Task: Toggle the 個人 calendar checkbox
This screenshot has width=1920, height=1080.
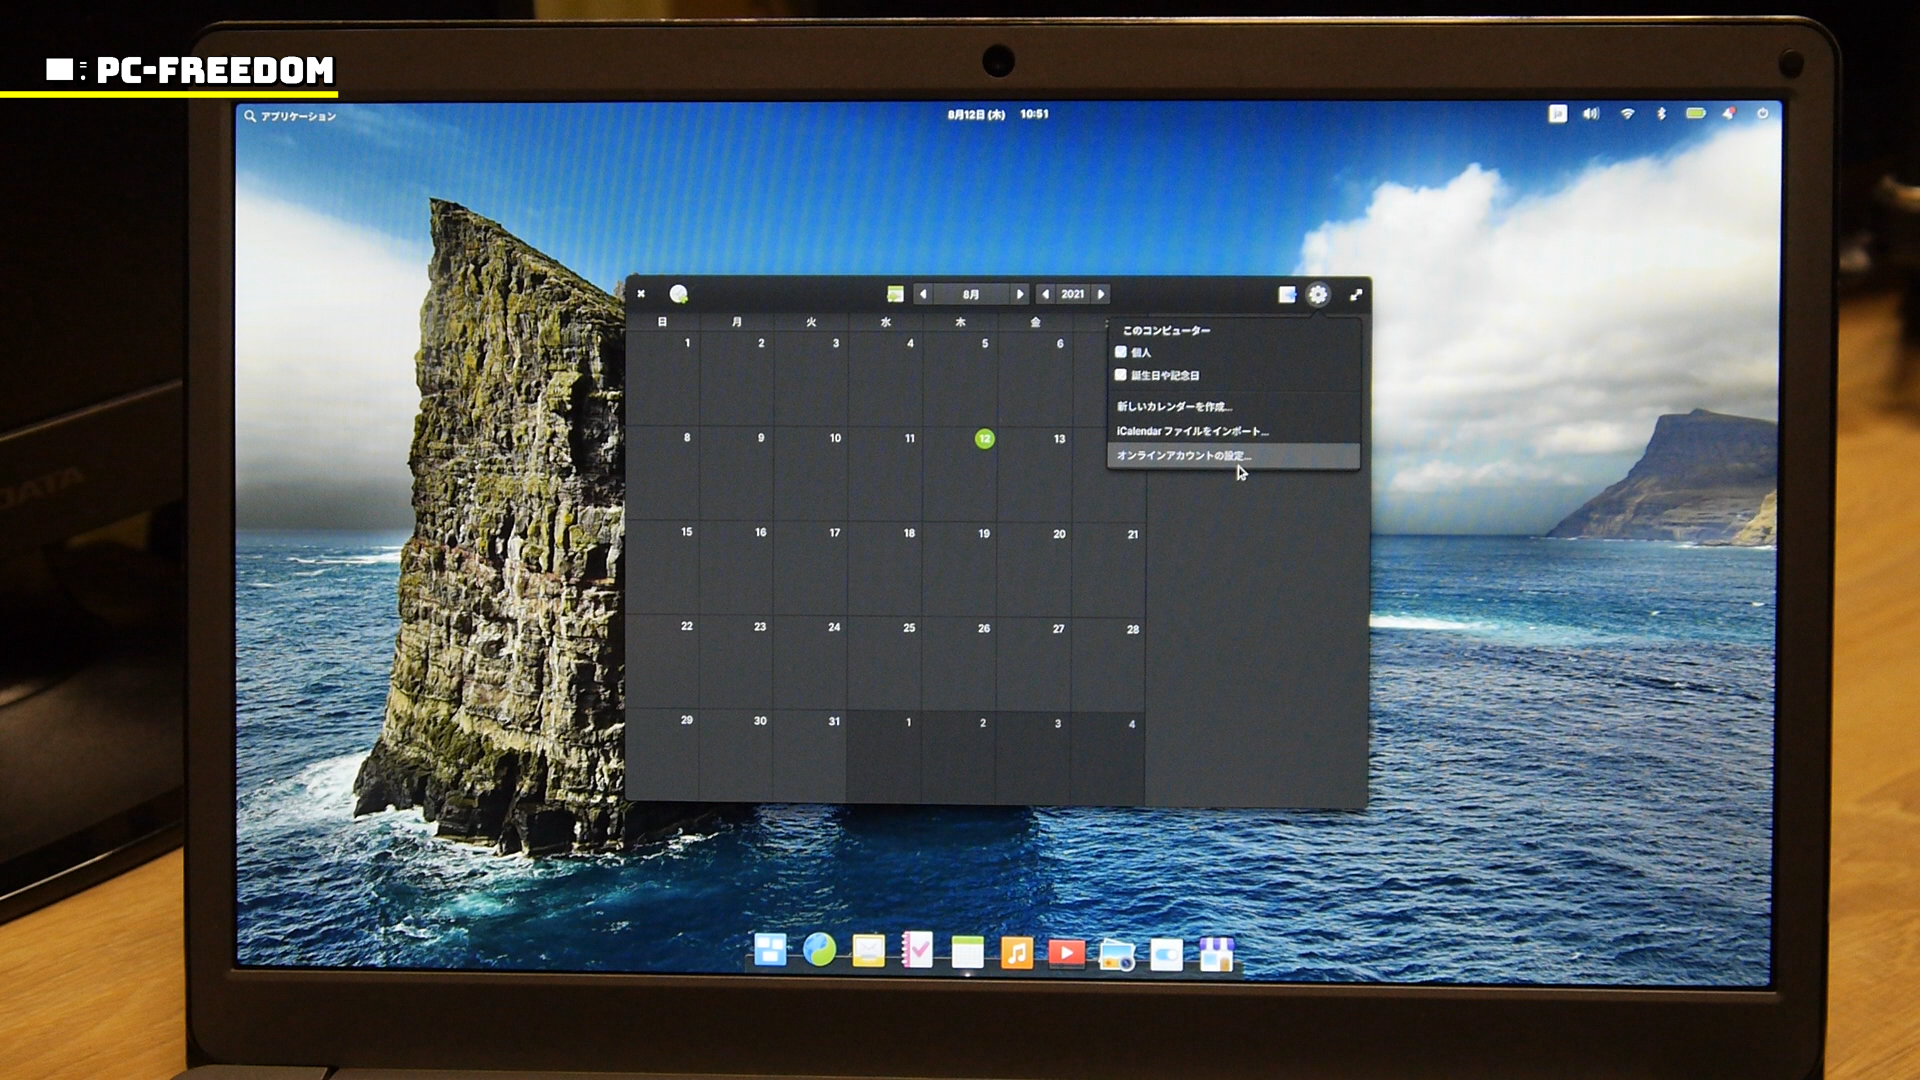Action: [1121, 352]
